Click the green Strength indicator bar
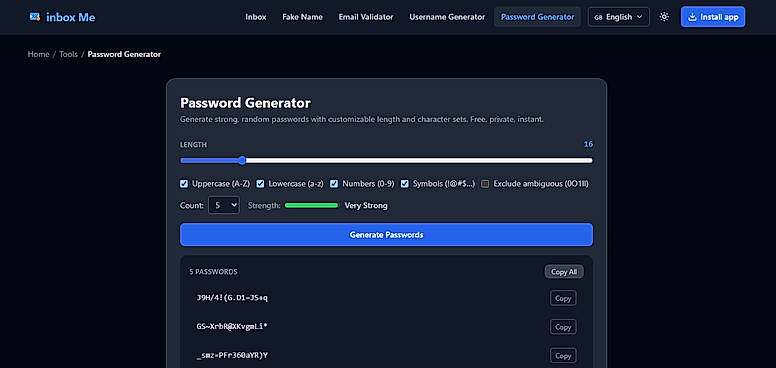 pyautogui.click(x=311, y=205)
